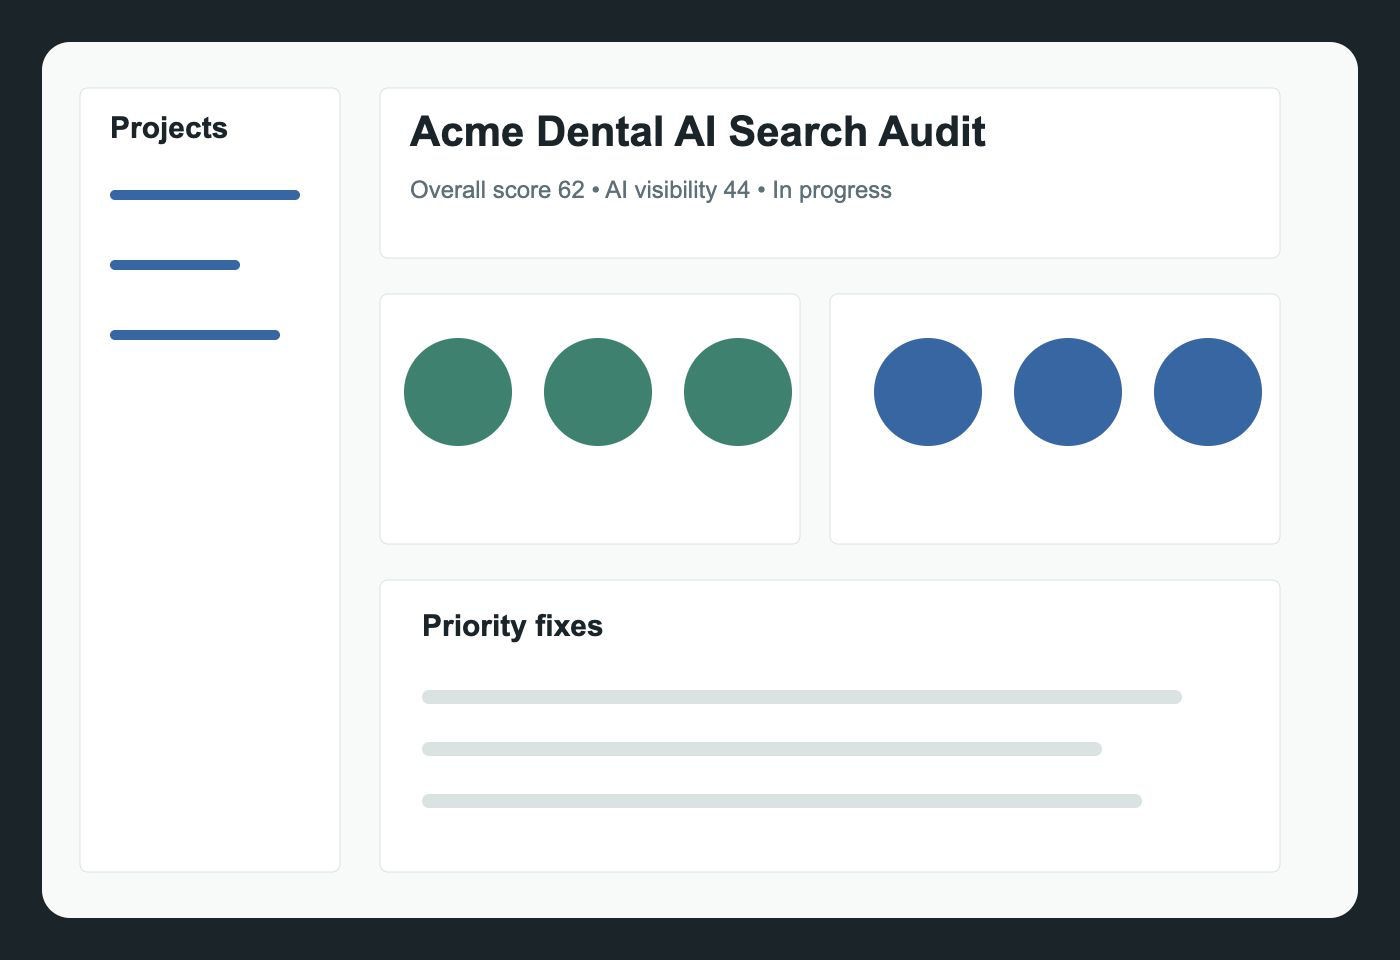
Task: Open the first, longest project bar in sidebar
Action: click(205, 195)
